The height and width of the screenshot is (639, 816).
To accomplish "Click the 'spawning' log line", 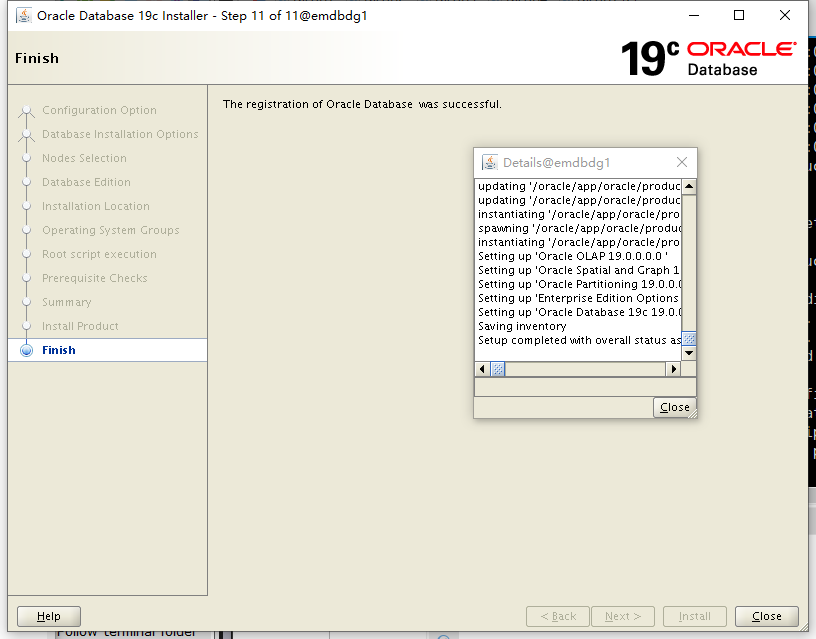I will point(579,228).
